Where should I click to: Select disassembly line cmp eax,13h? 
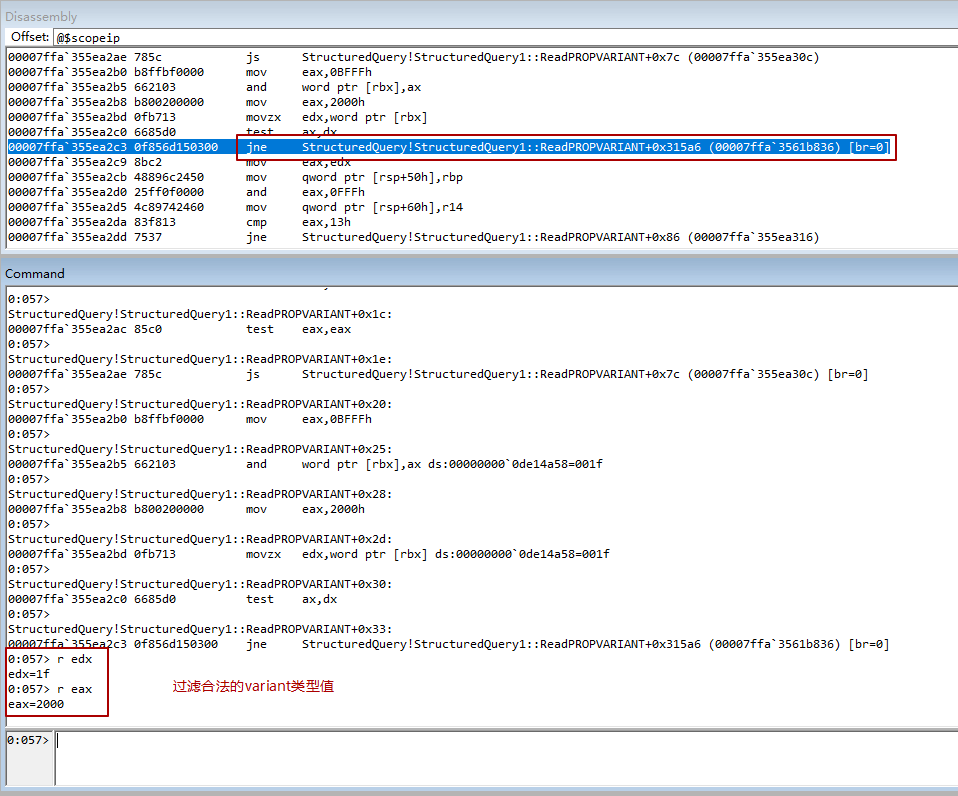pyautogui.click(x=180, y=222)
